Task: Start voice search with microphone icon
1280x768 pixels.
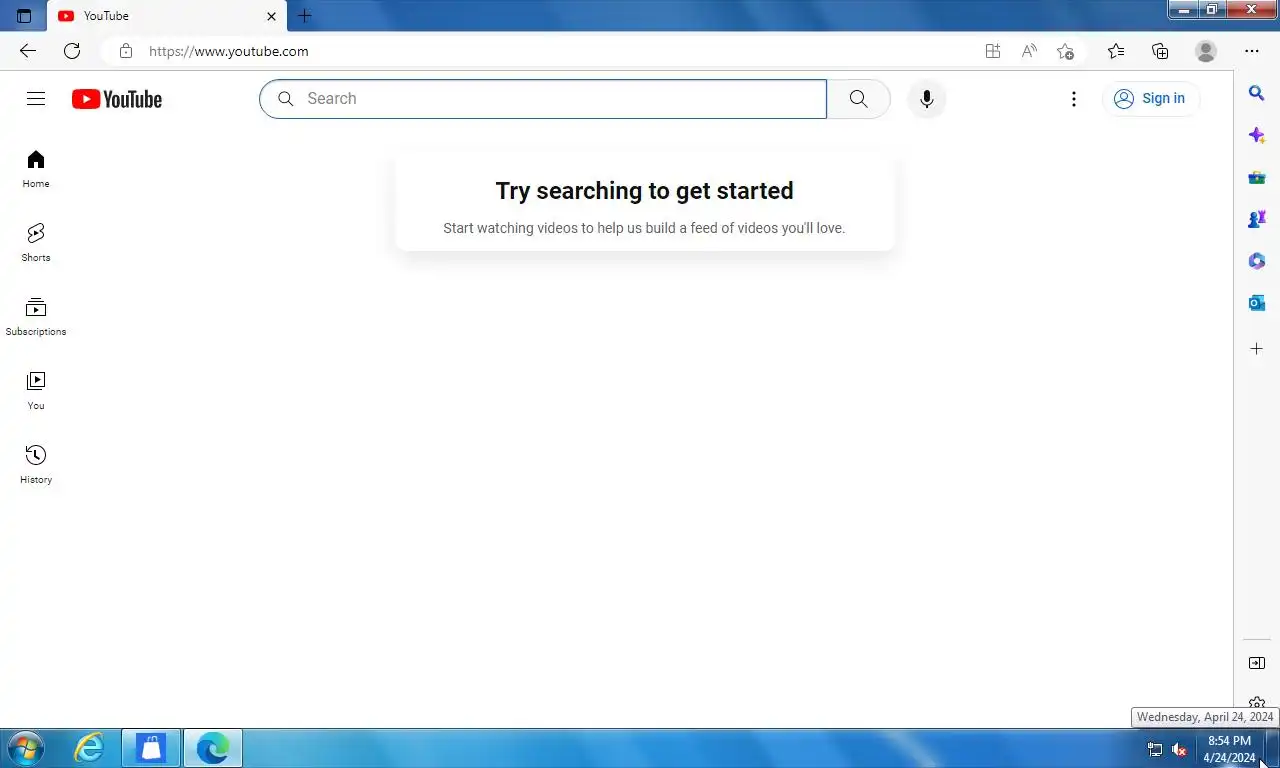Action: pos(927,99)
